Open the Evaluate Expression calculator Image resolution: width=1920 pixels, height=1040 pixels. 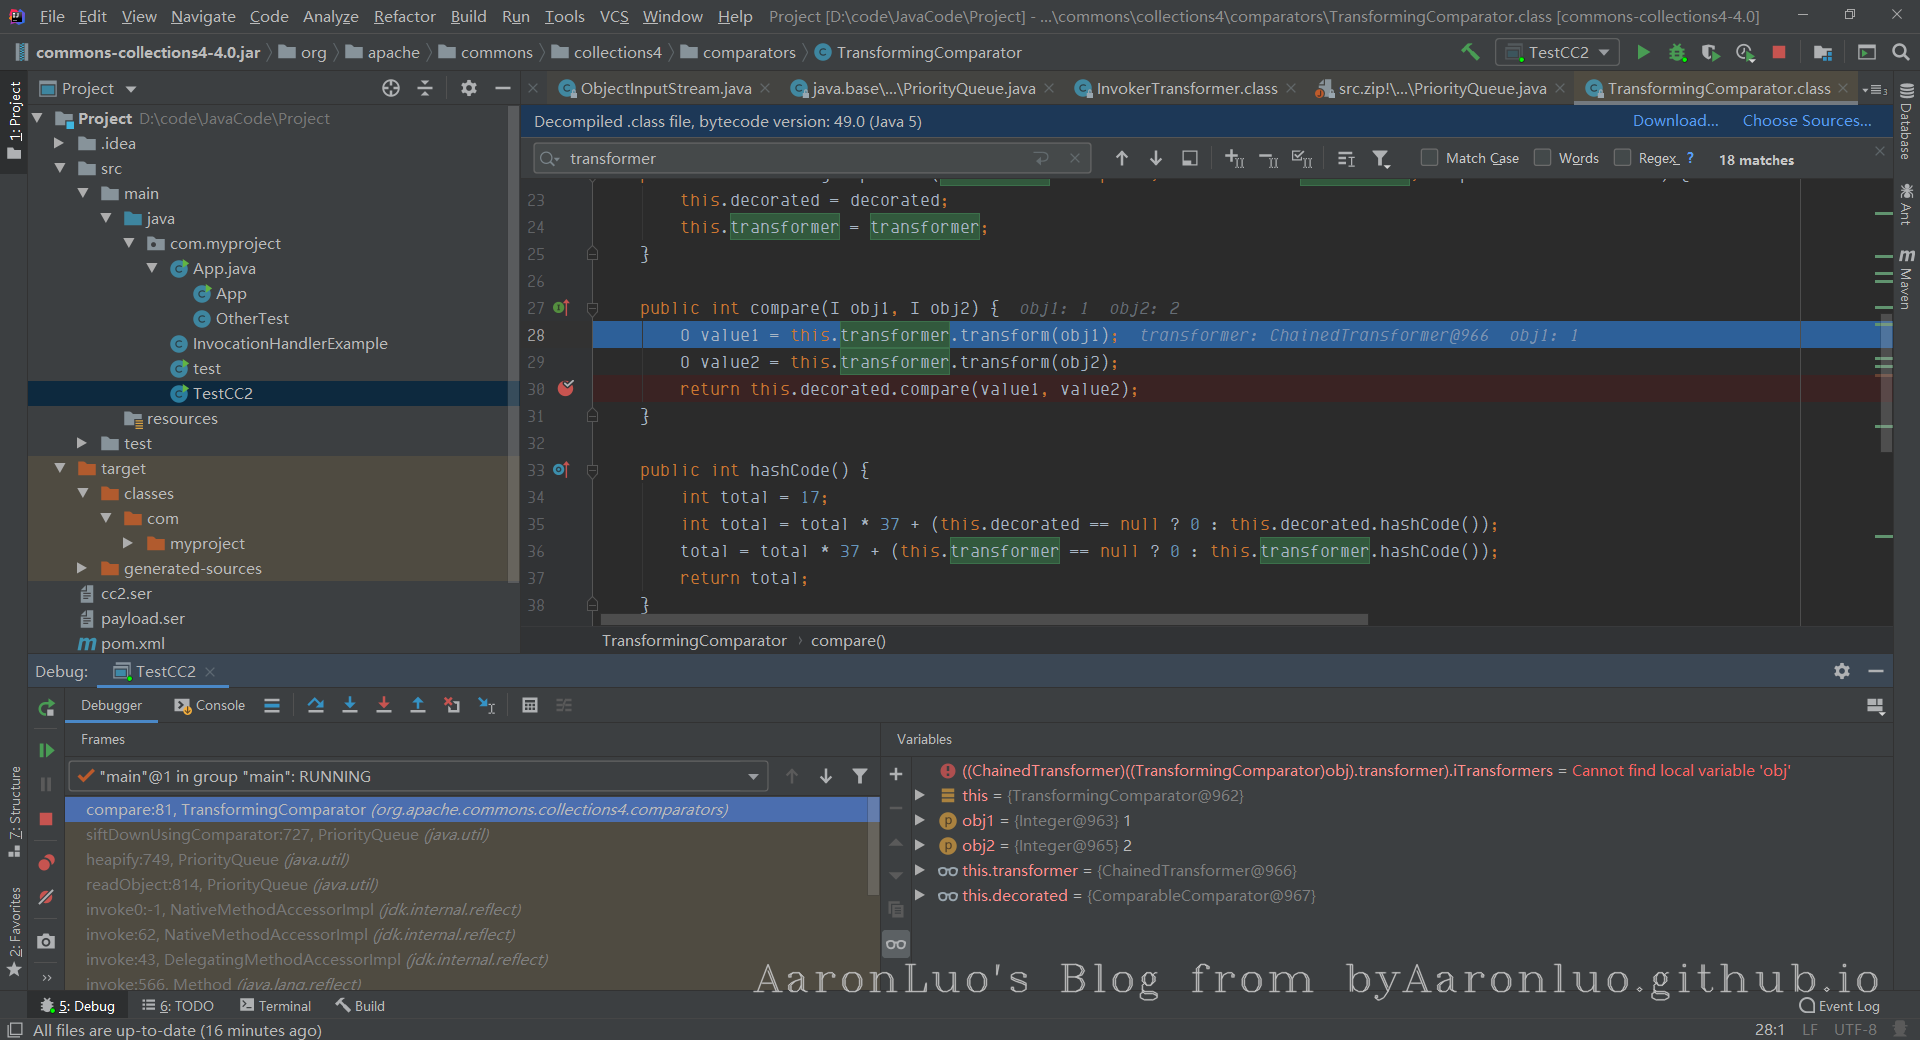point(530,705)
